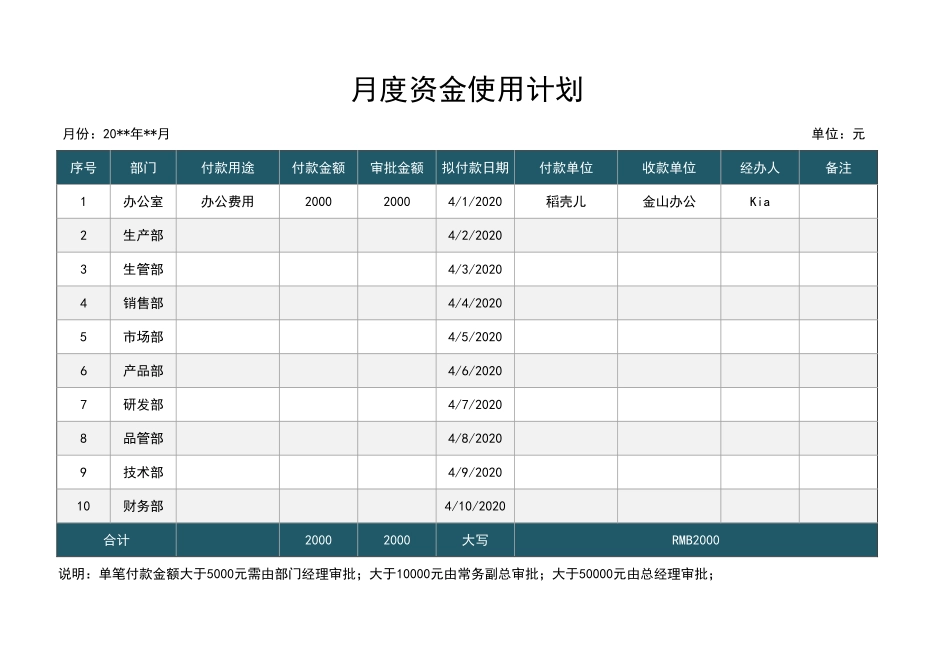
Task: Select the 经办人 column header
Action: point(759,167)
